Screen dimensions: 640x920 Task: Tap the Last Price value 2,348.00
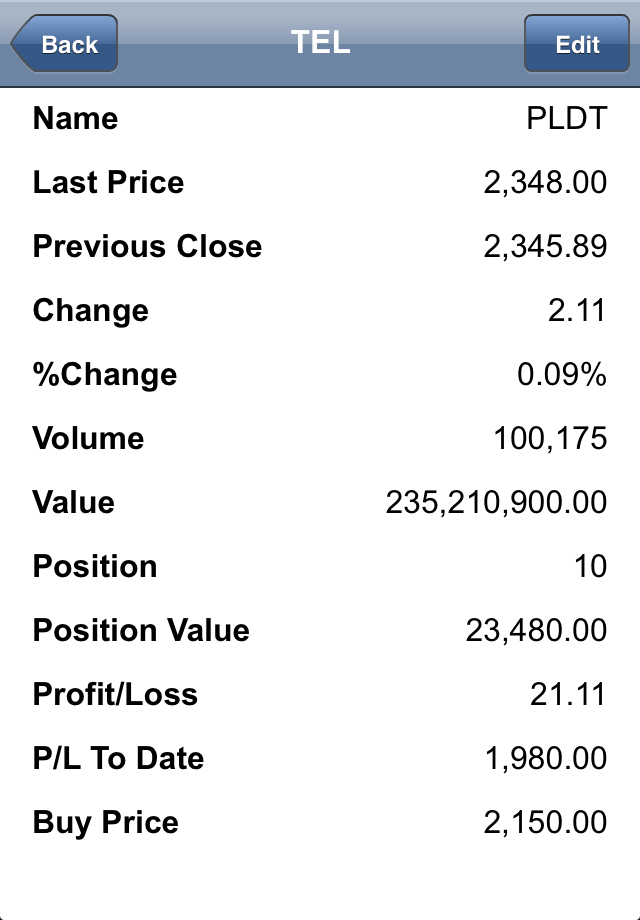[x=545, y=182]
